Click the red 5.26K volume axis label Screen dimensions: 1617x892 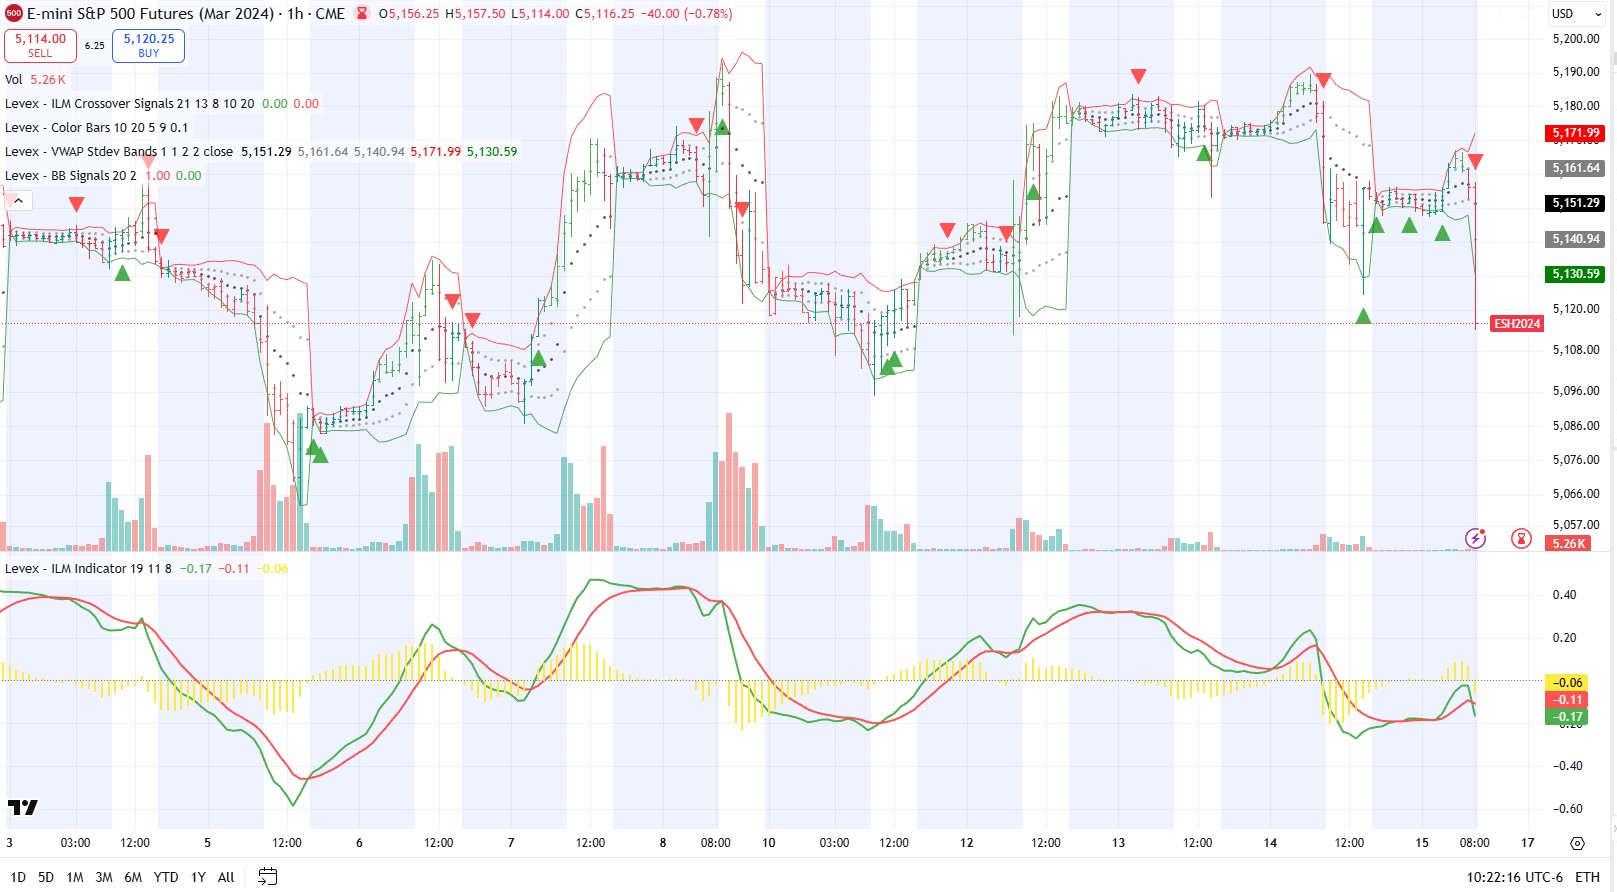click(x=1568, y=543)
